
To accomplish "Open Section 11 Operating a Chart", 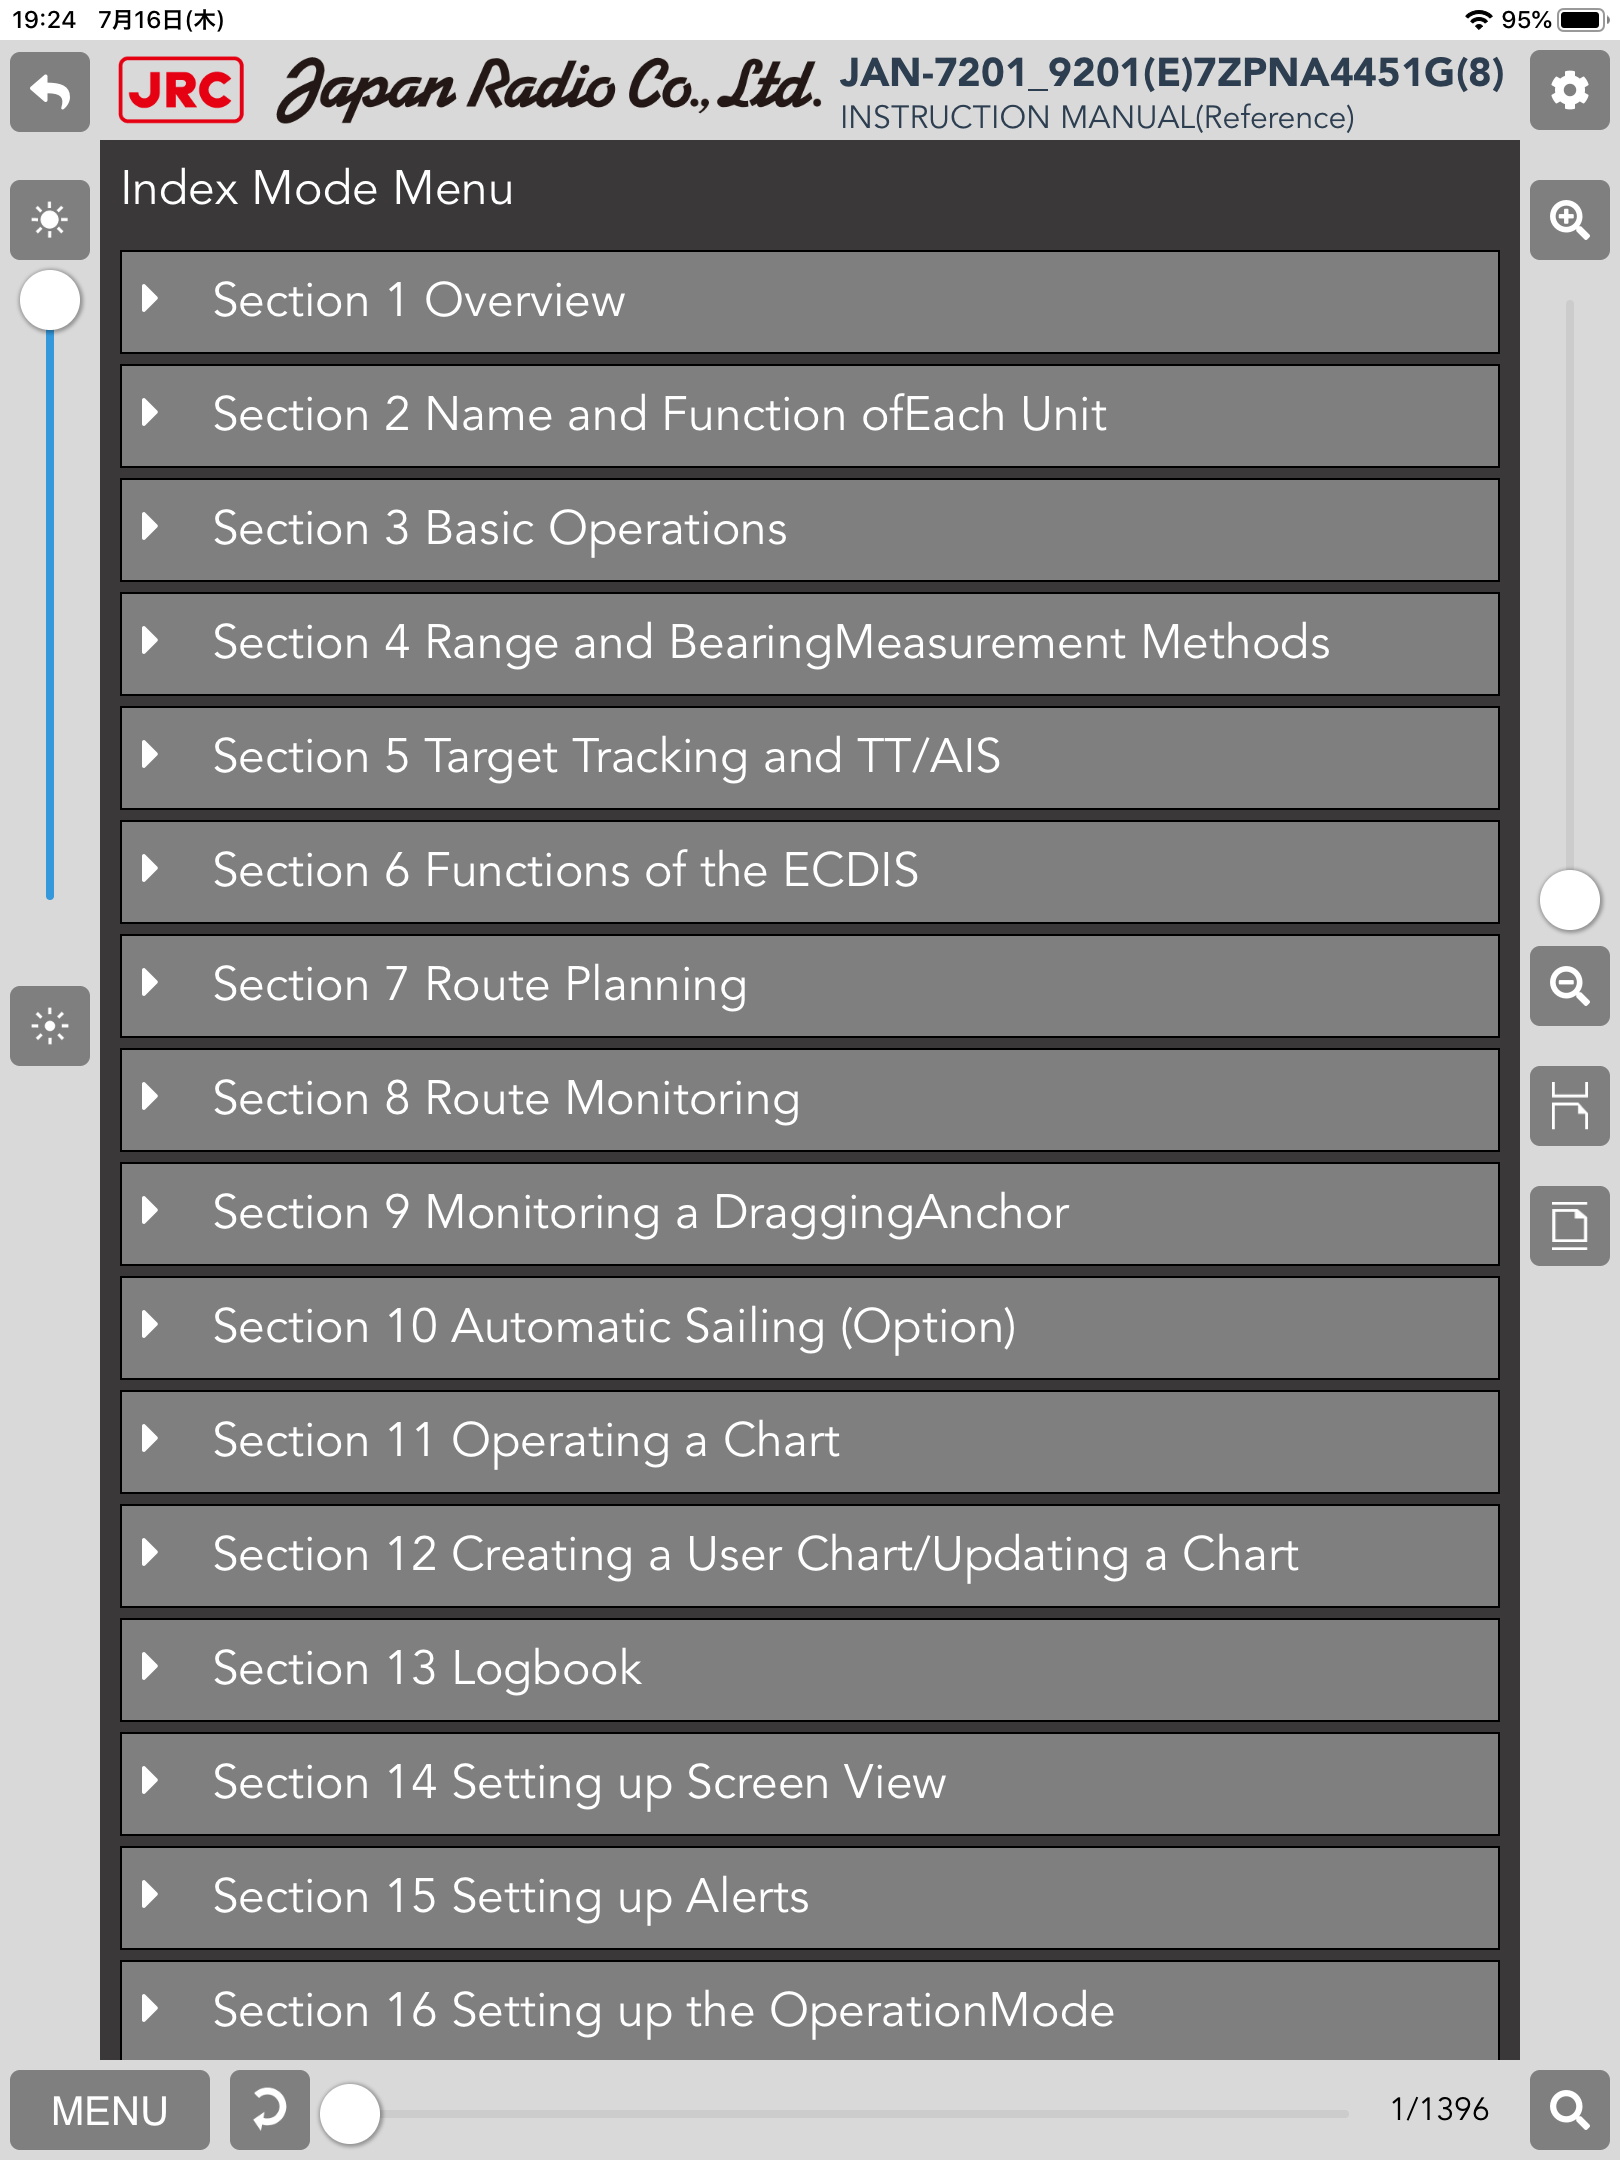I will pos(809,1441).
